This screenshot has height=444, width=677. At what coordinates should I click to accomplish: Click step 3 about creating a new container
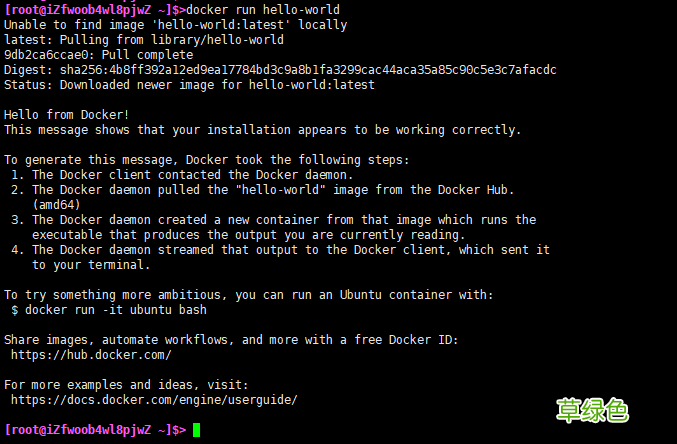point(274,220)
